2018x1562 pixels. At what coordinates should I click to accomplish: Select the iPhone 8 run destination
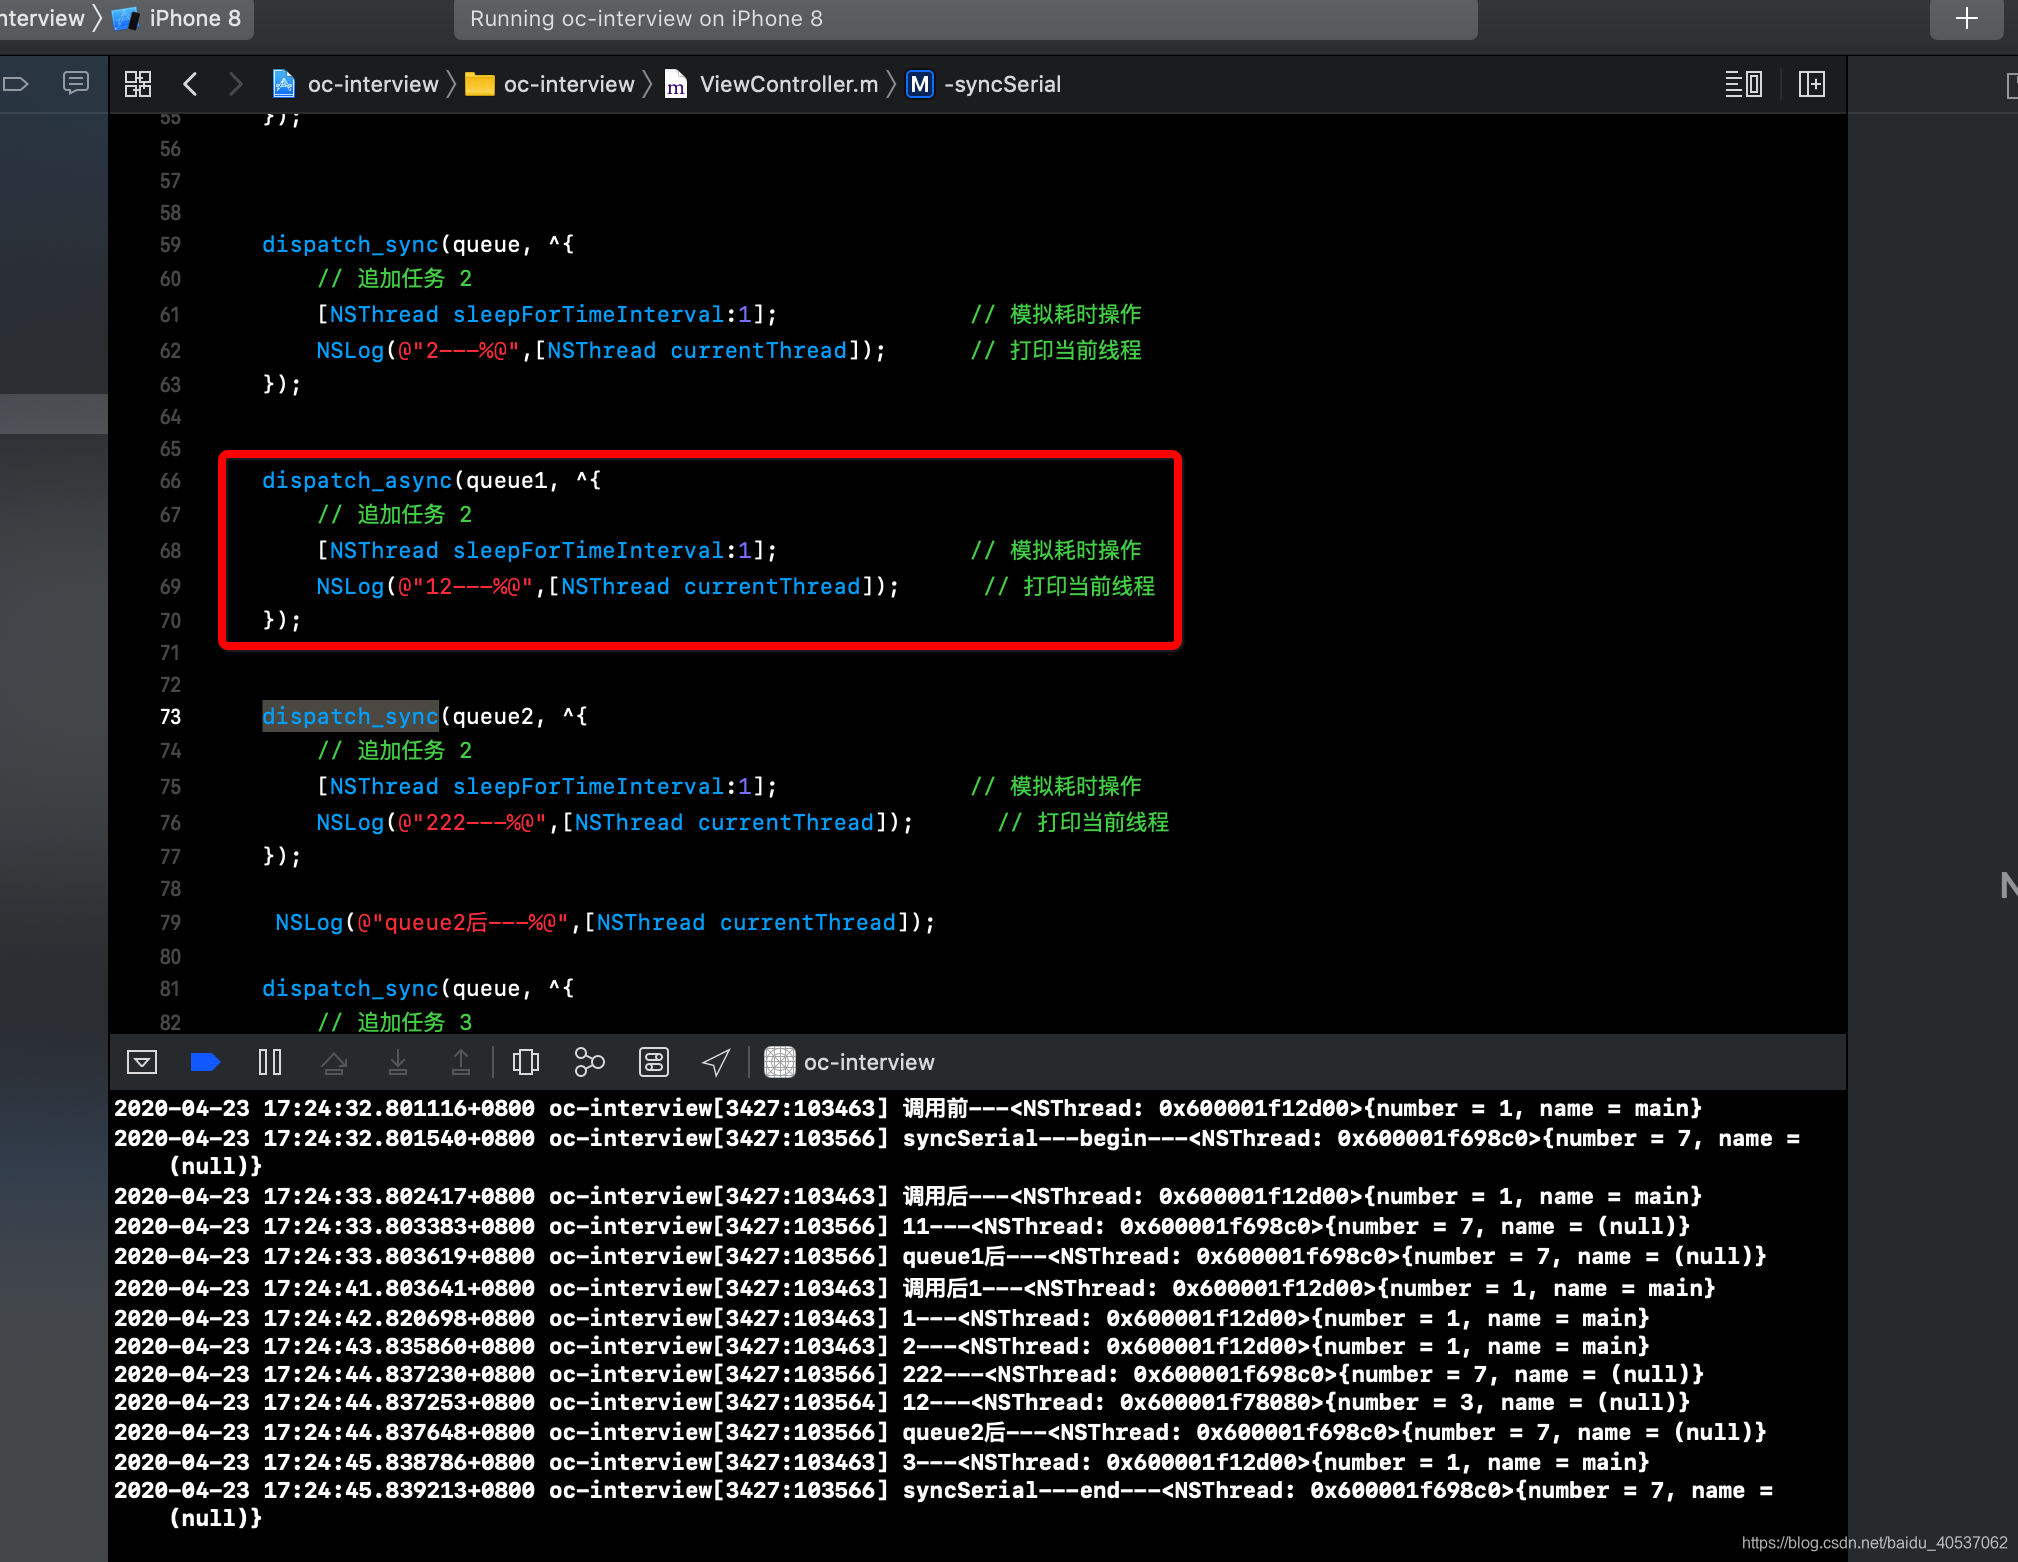(x=178, y=18)
